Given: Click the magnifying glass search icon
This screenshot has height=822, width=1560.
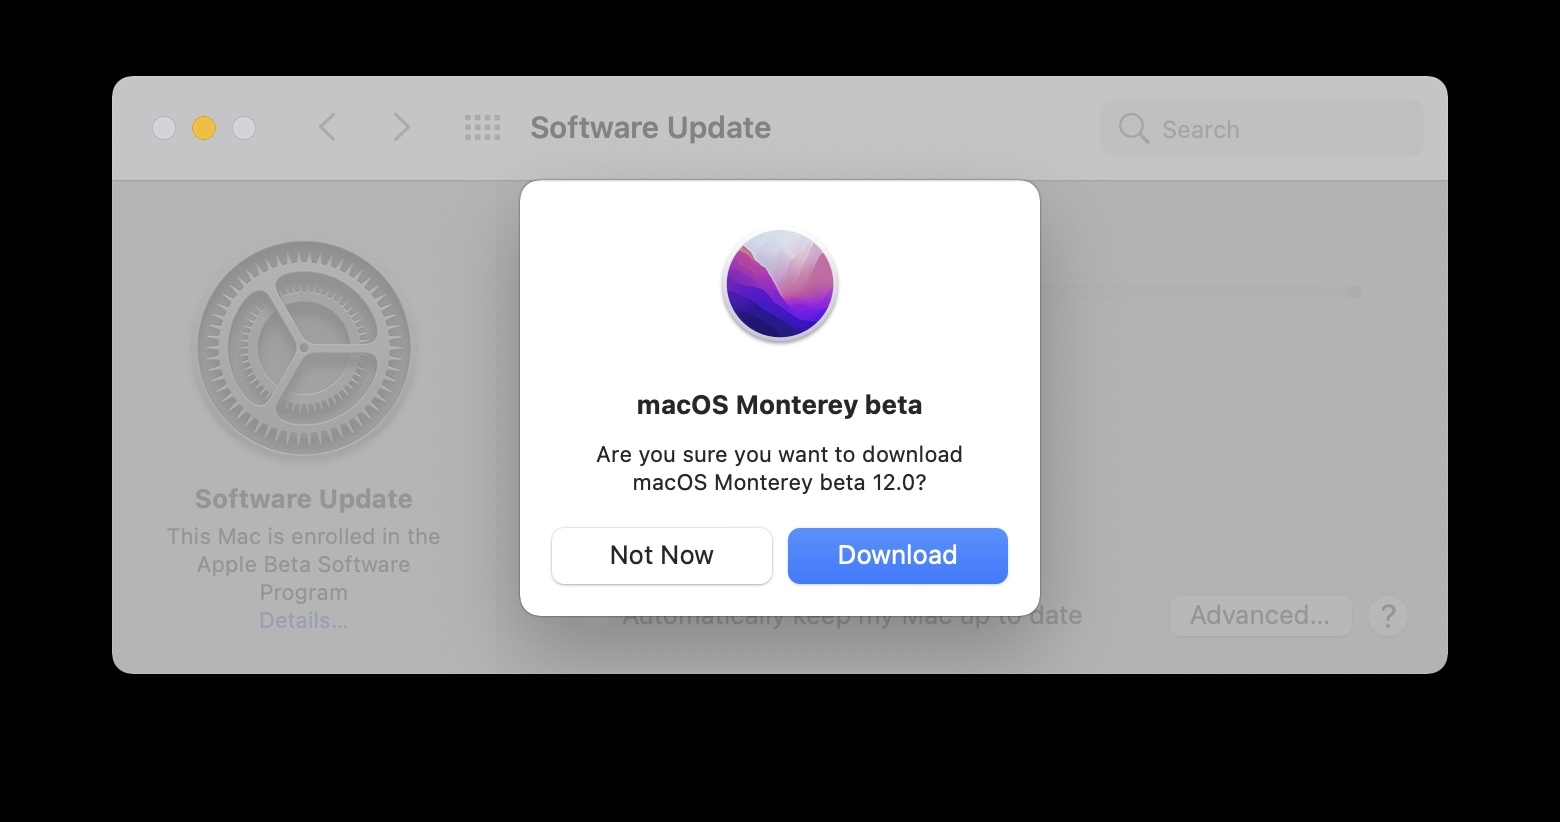Looking at the screenshot, I should coord(1133,129).
